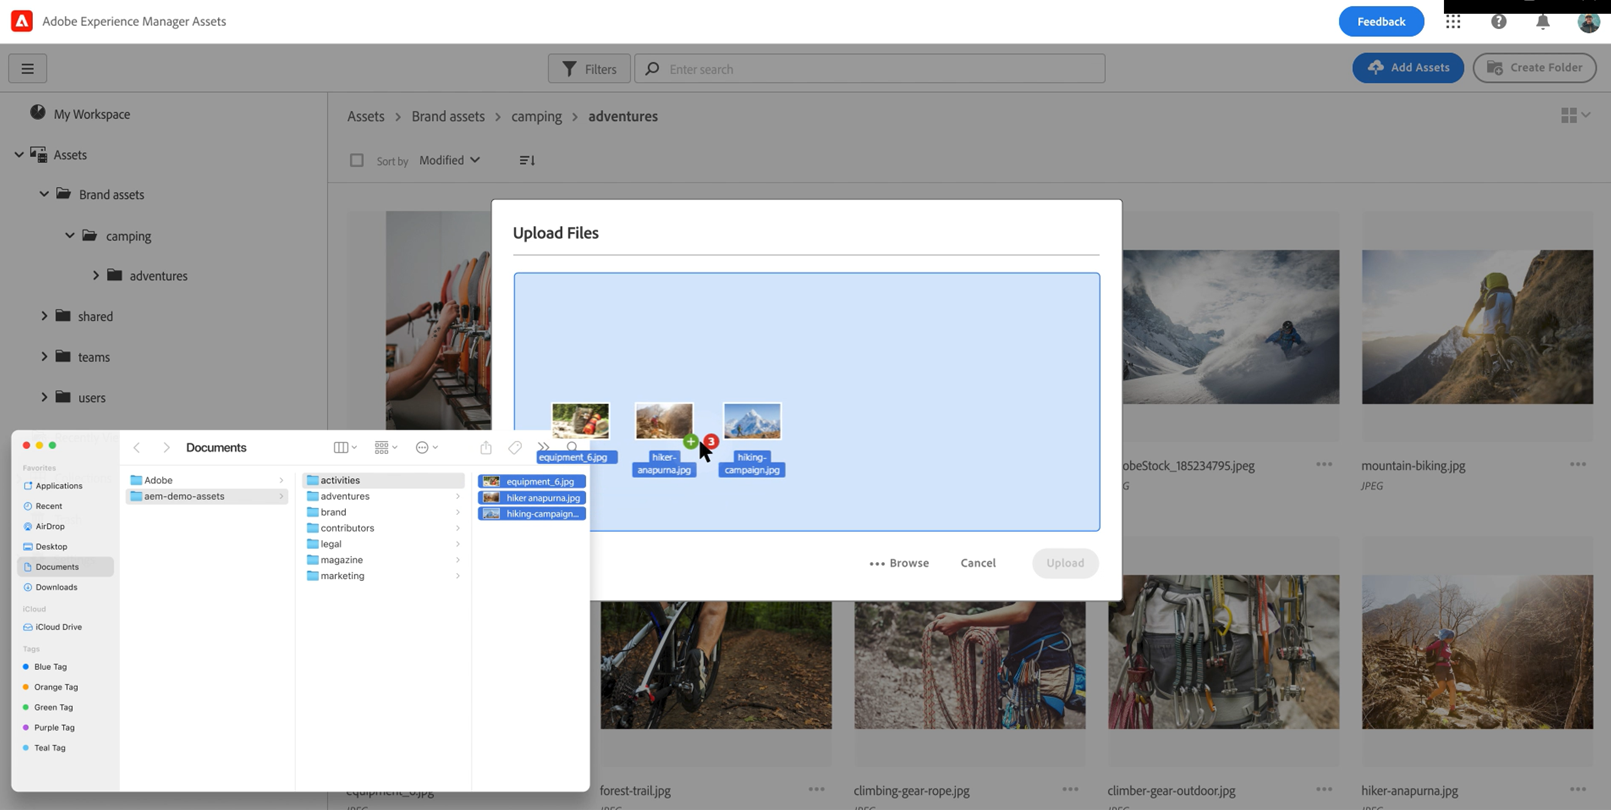
Task: Click Finder forward arrow
Action: [166, 448]
